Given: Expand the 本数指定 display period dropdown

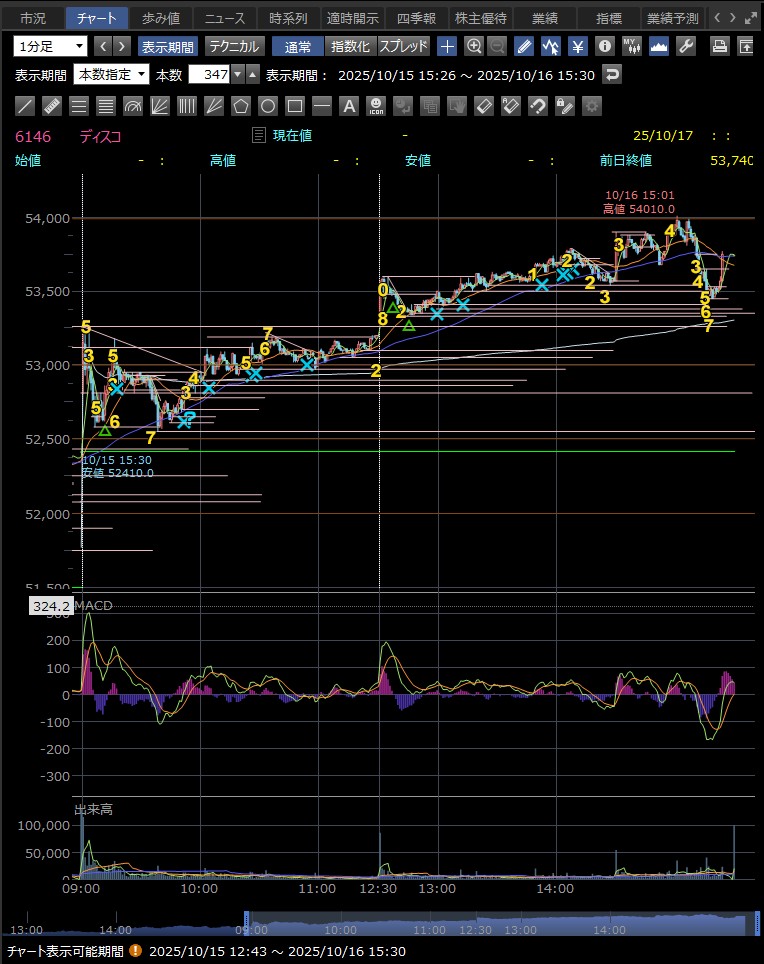Looking at the screenshot, I should pos(111,75).
